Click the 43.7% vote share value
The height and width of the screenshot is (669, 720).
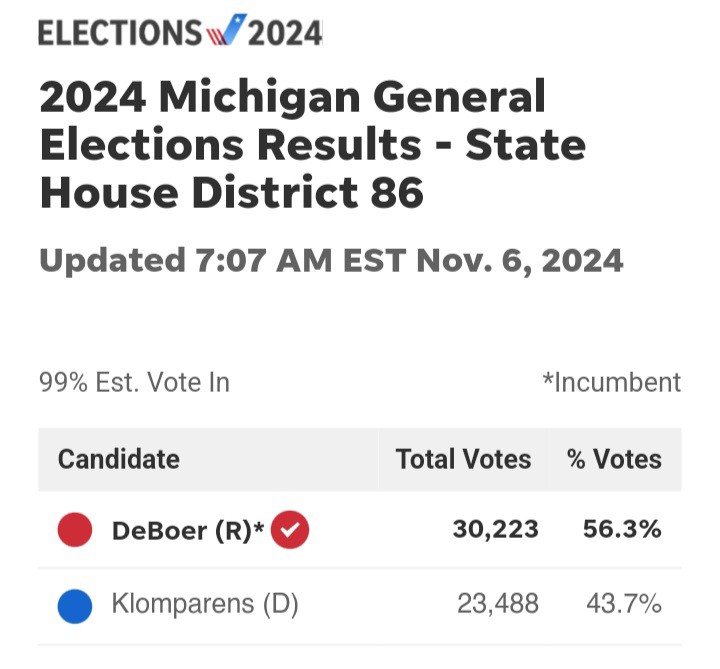pyautogui.click(x=624, y=603)
